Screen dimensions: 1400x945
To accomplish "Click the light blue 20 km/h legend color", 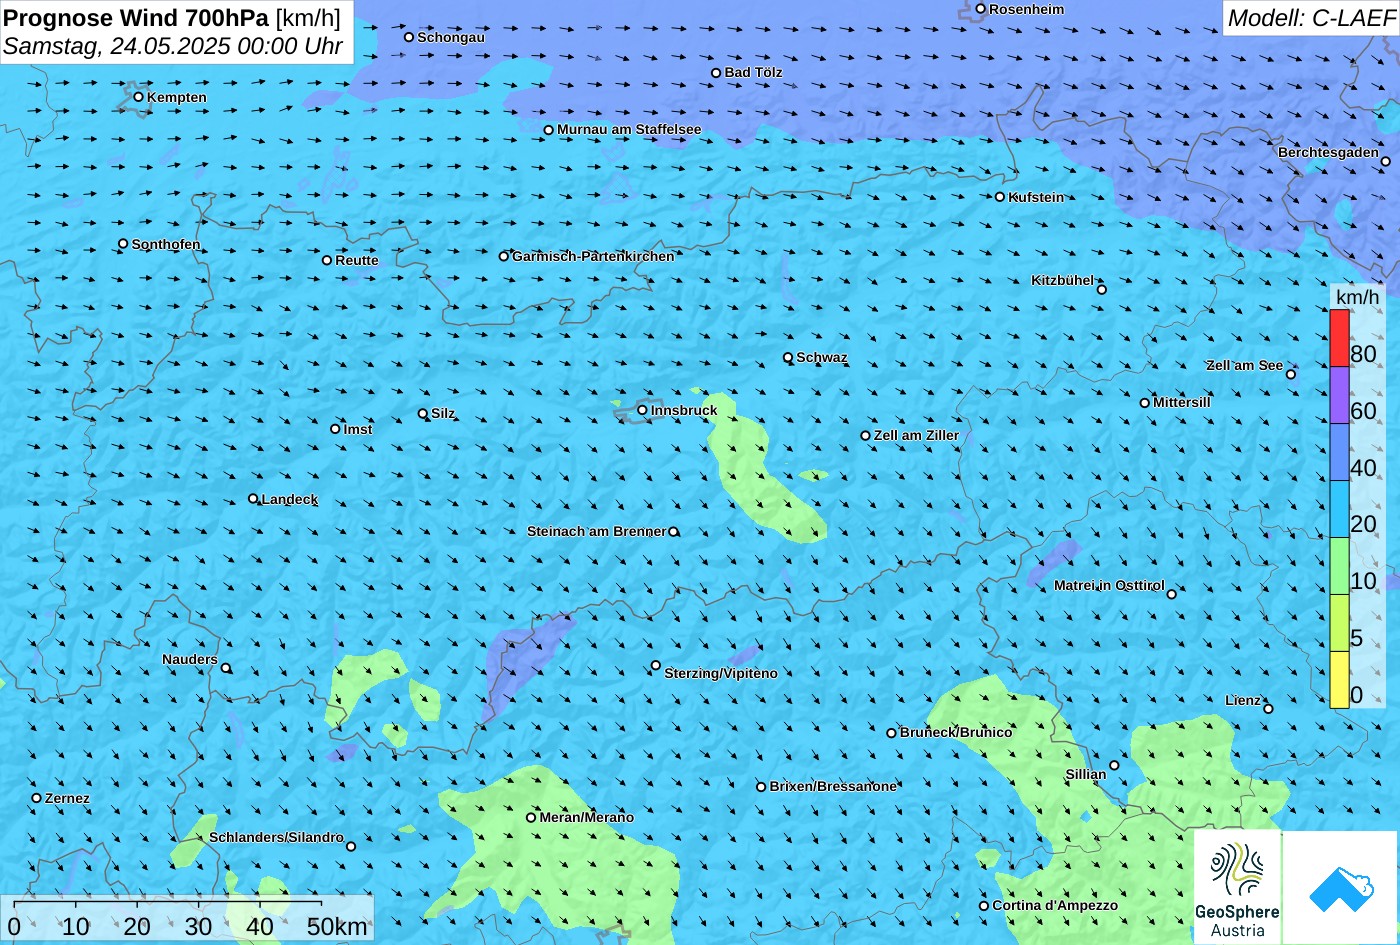I will point(1339,509).
